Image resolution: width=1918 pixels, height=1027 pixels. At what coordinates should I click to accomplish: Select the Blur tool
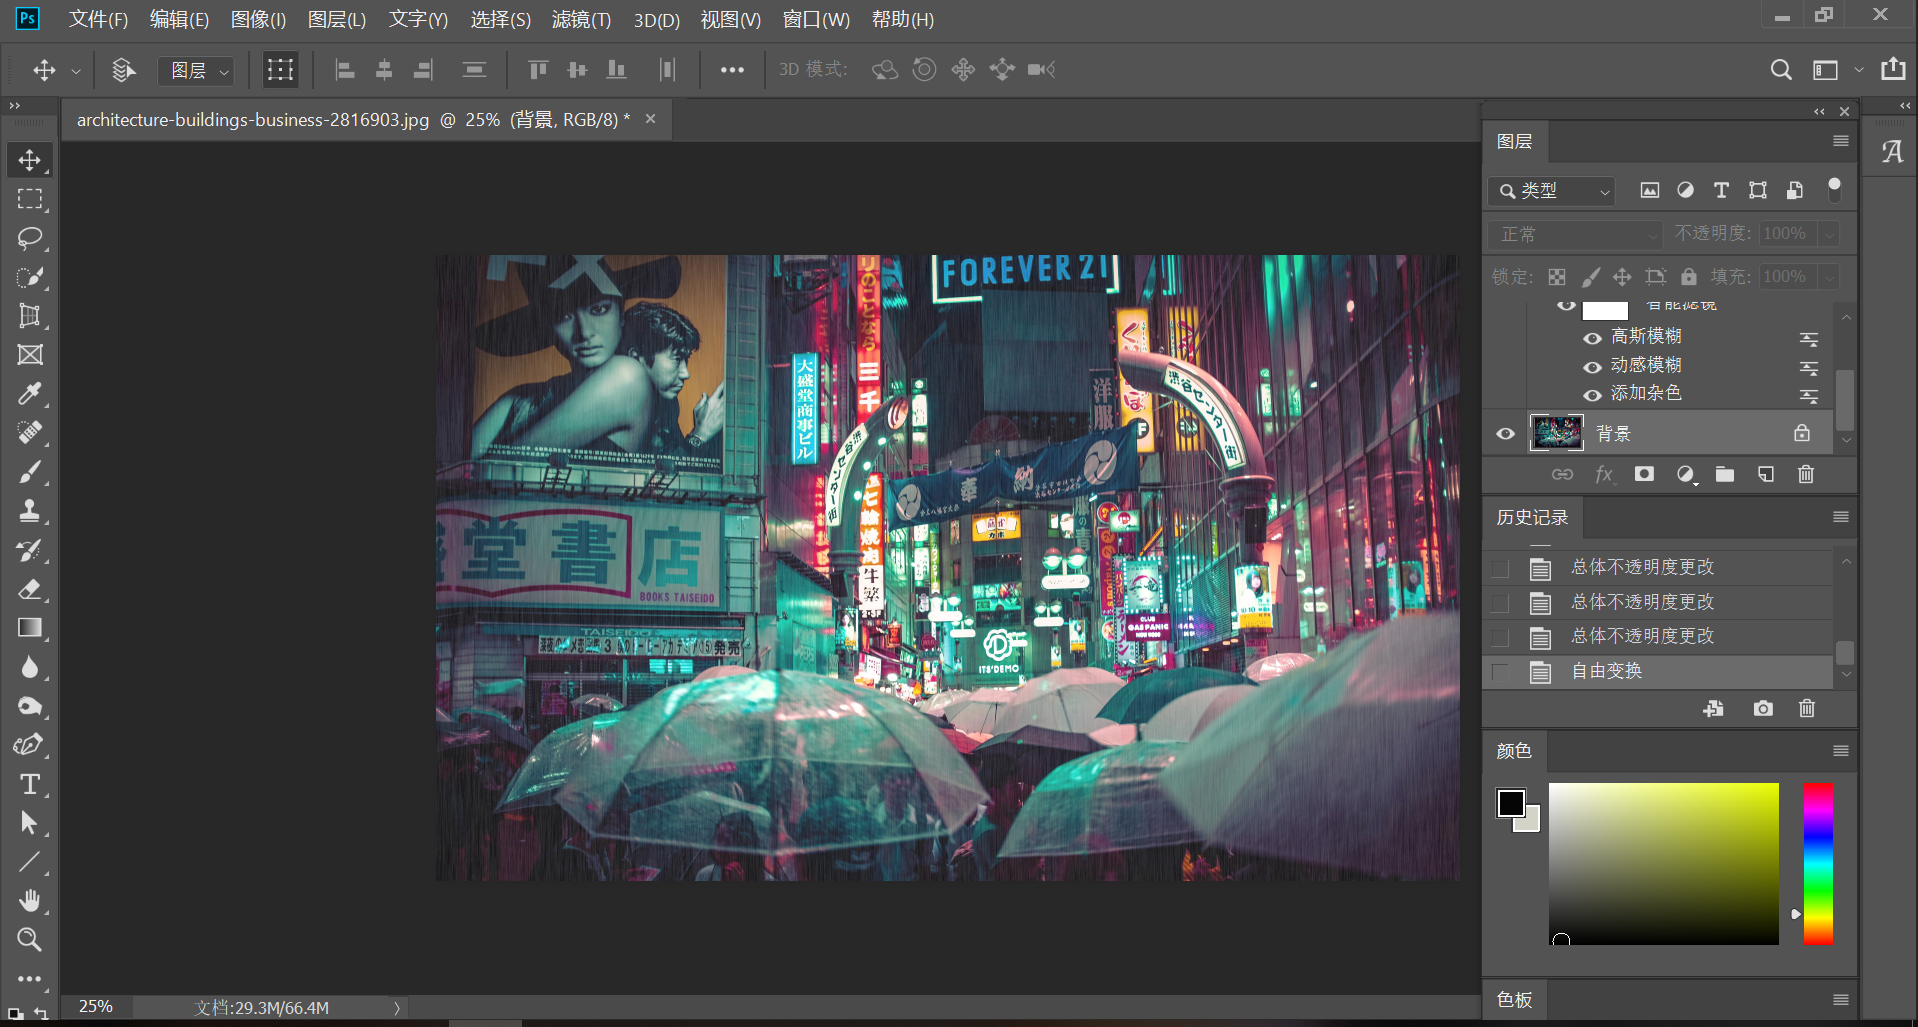(x=30, y=667)
